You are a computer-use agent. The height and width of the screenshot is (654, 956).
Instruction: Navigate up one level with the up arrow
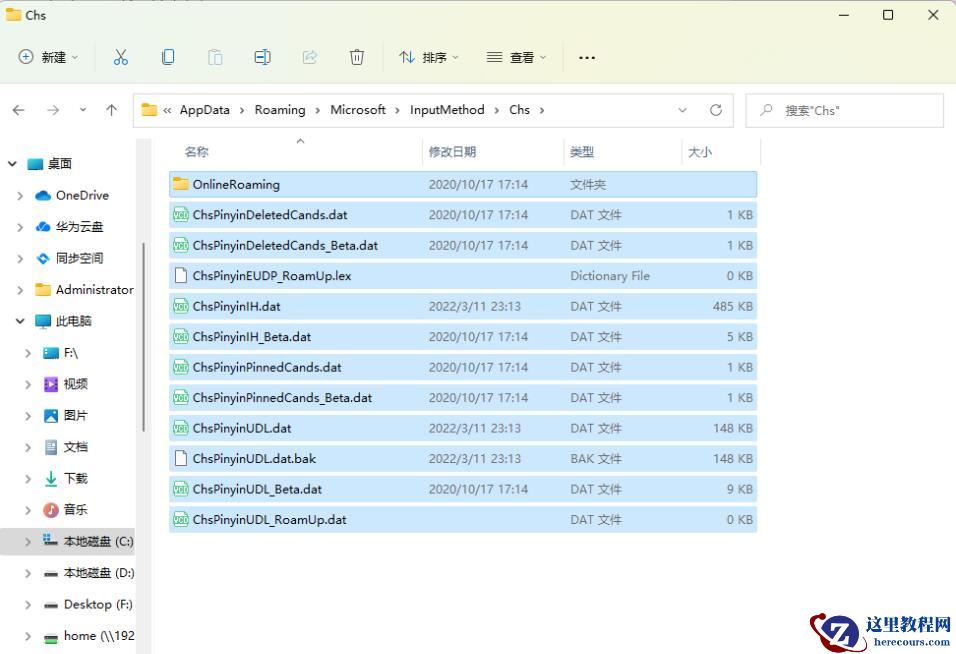[x=111, y=110]
